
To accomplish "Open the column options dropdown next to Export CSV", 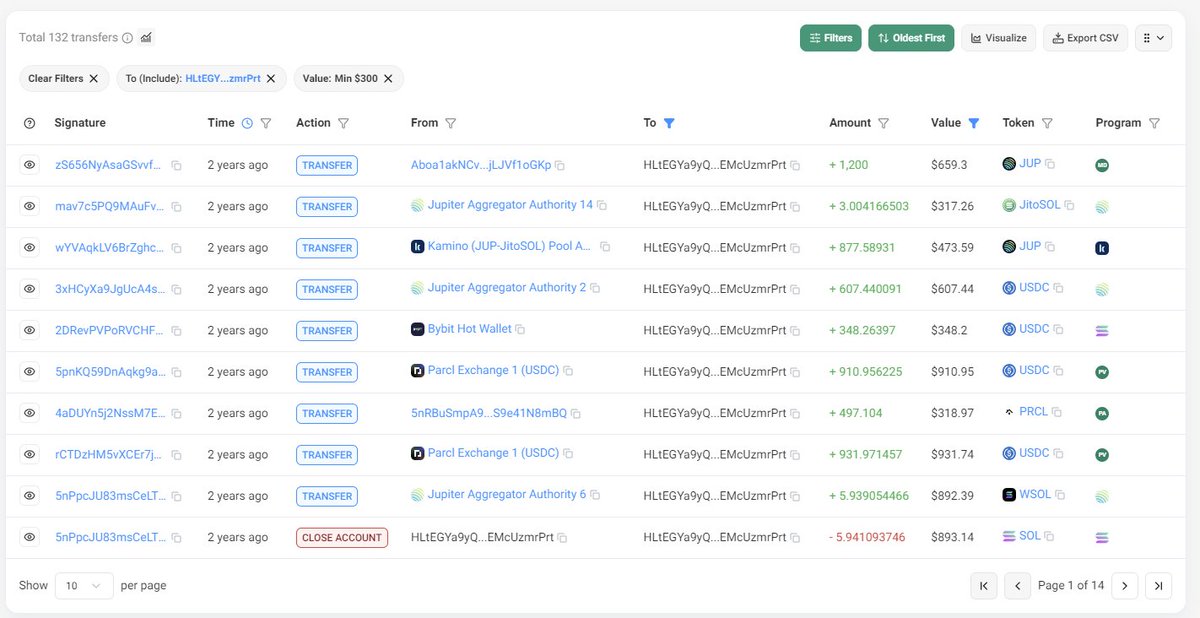I will [x=1153, y=38].
